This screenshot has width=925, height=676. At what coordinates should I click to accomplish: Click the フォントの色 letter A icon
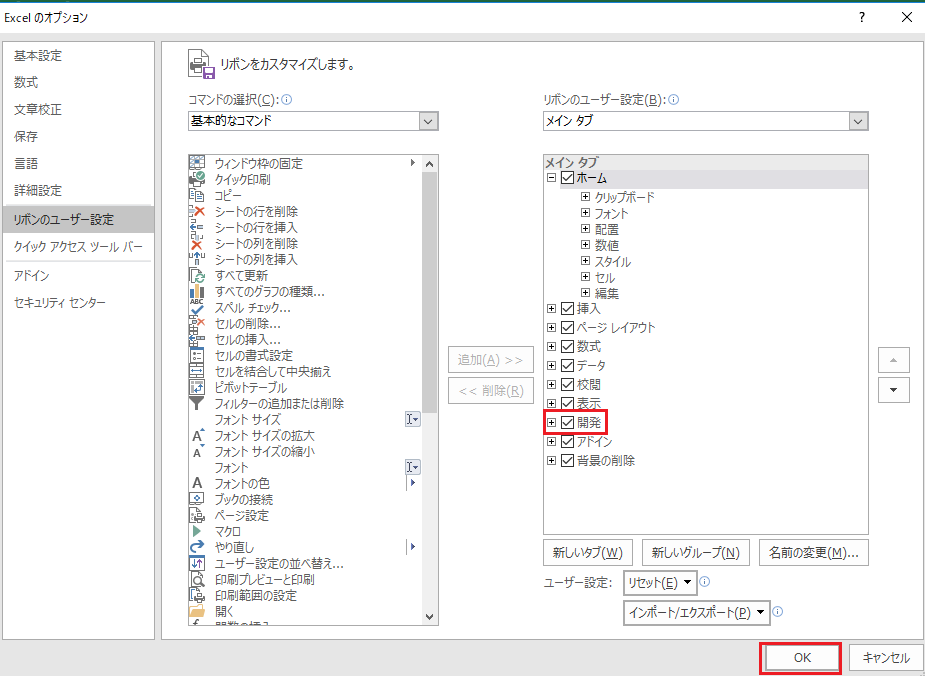(x=197, y=483)
